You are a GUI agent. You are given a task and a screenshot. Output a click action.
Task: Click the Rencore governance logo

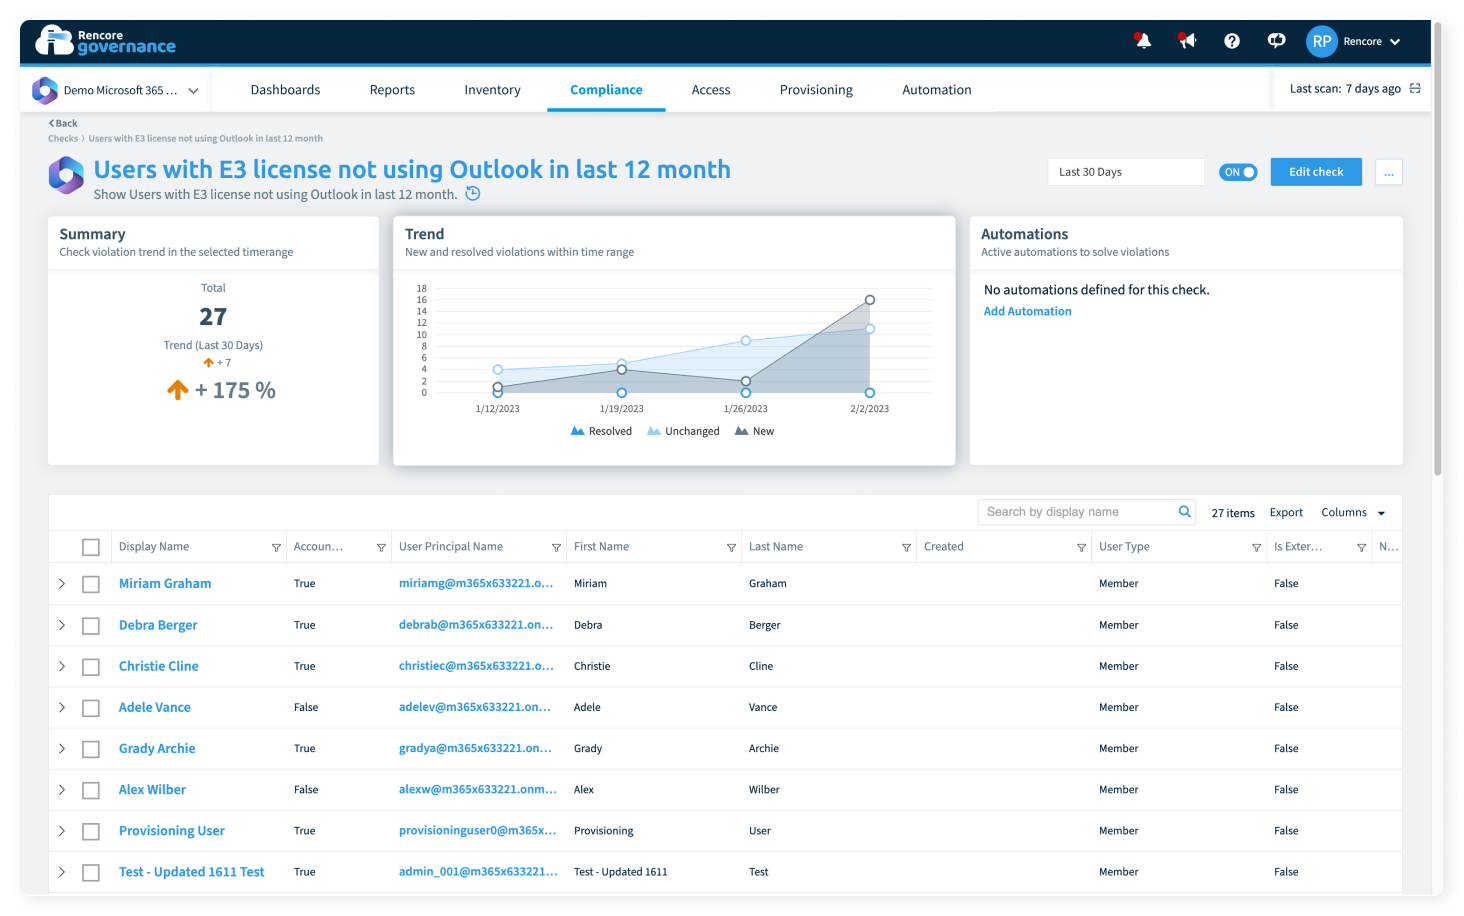106,41
